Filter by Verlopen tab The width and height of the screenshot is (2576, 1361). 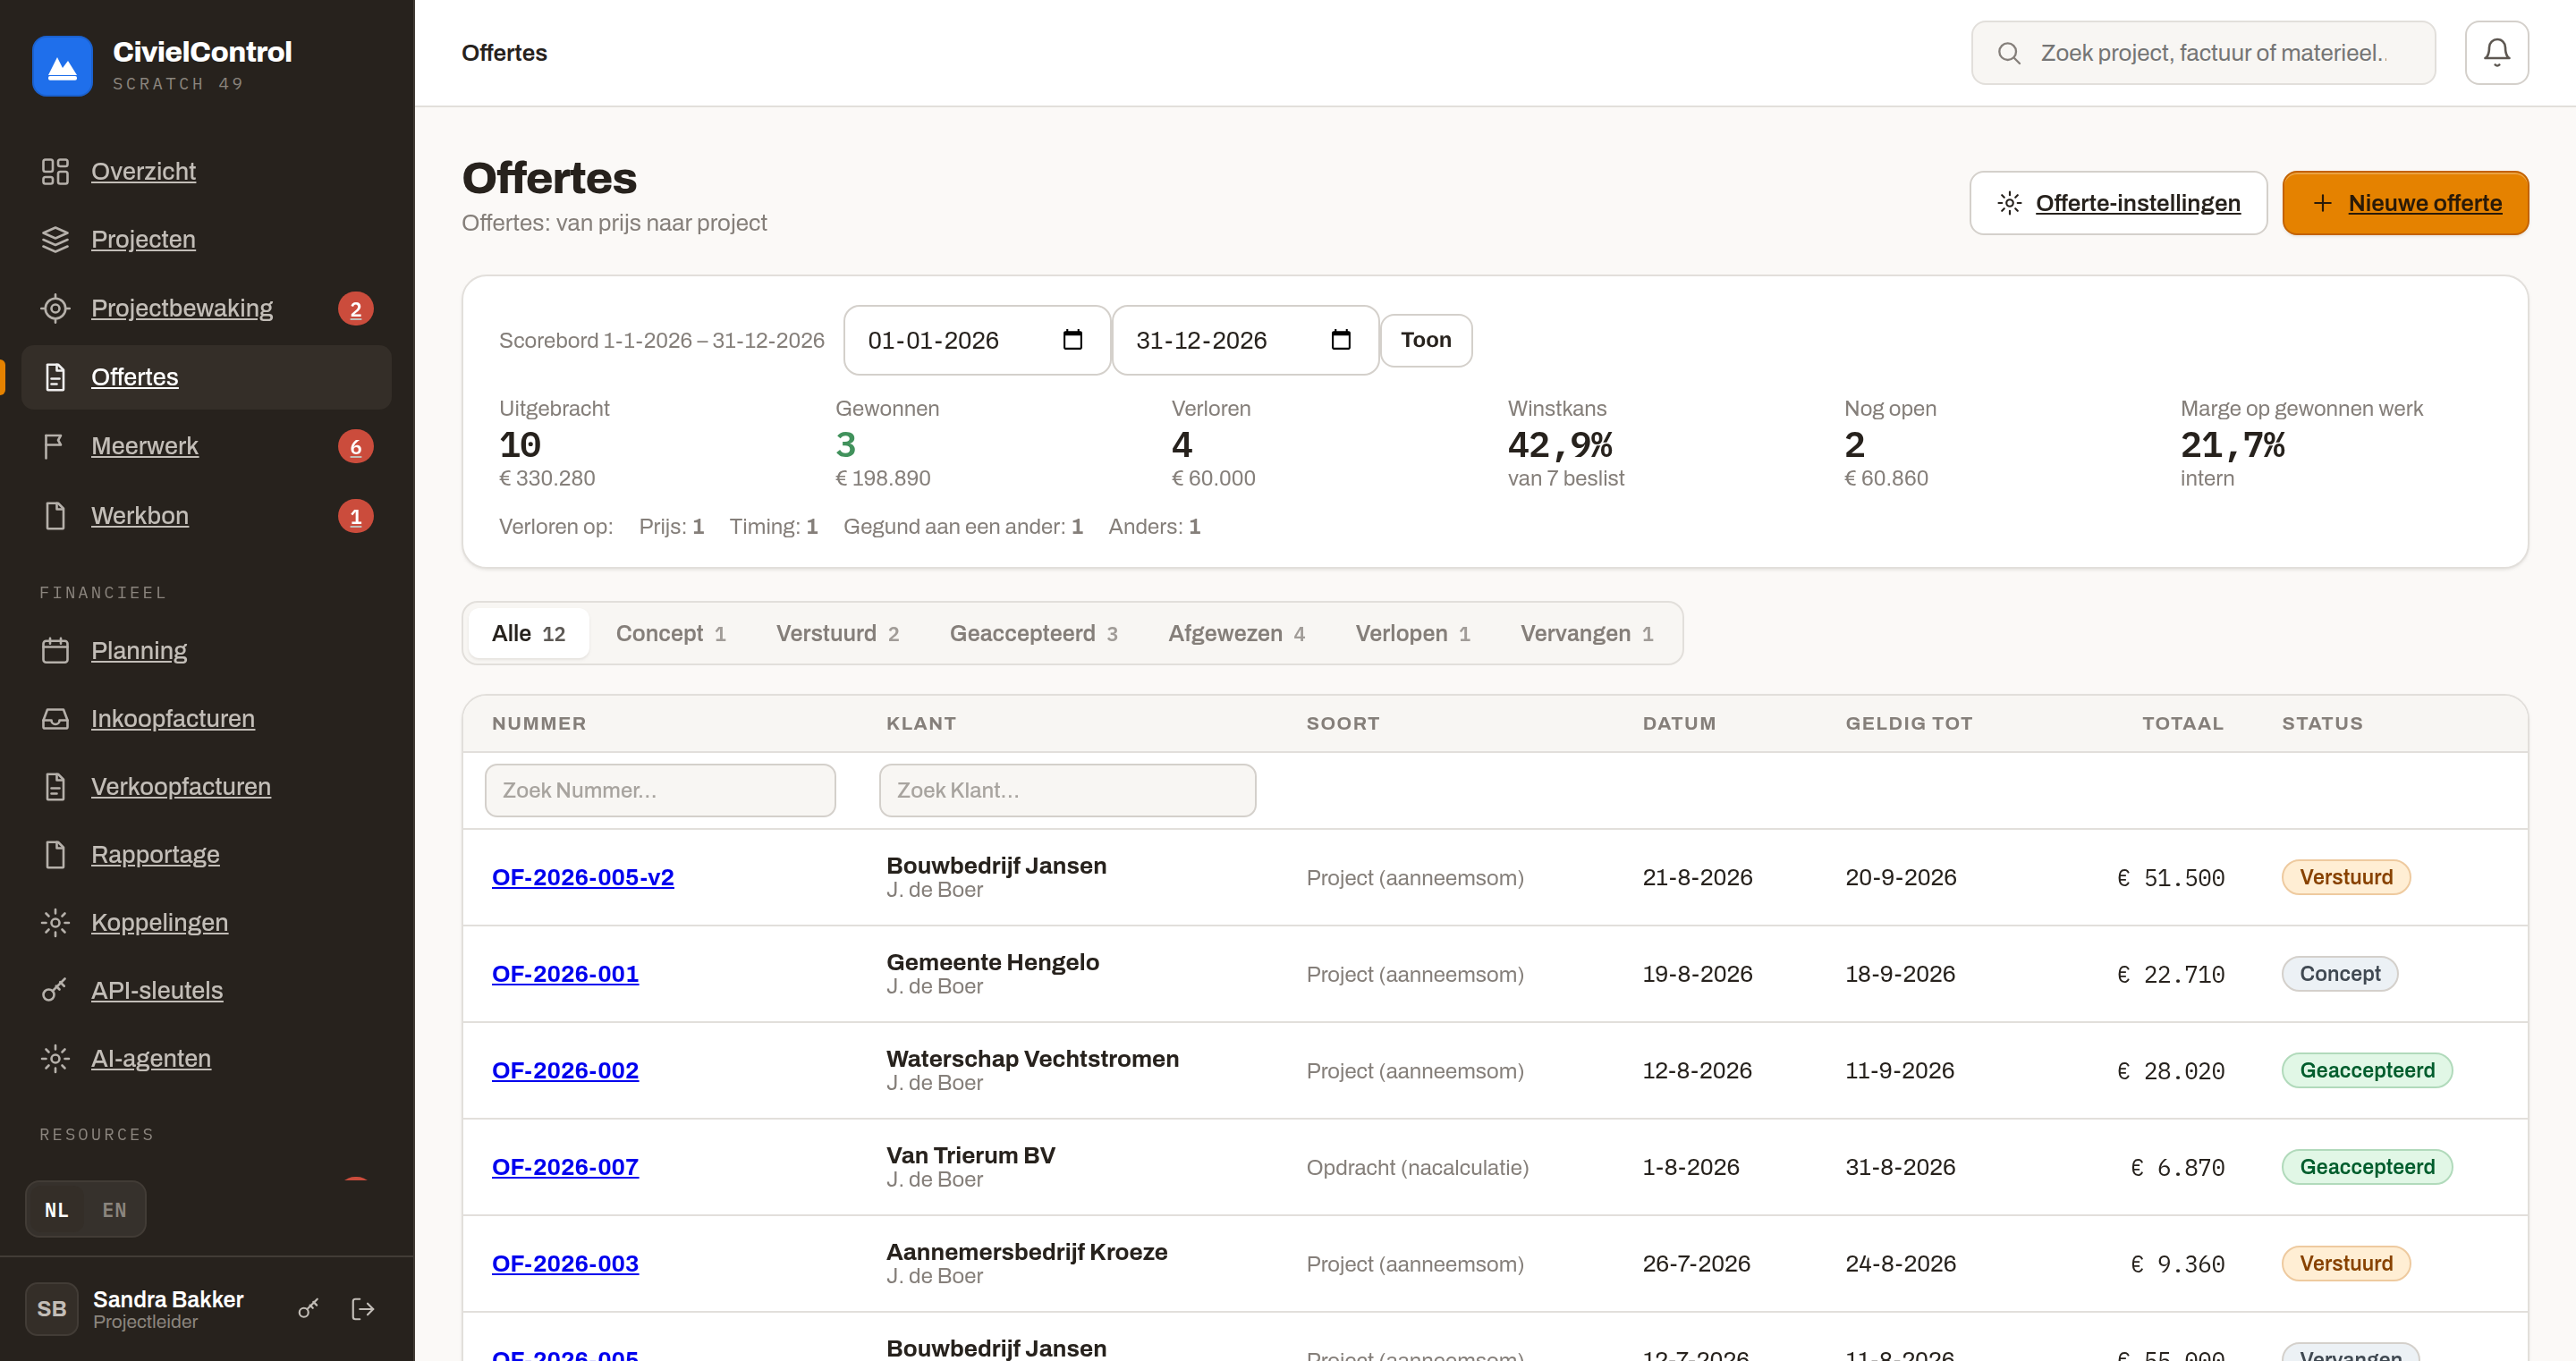point(1412,633)
